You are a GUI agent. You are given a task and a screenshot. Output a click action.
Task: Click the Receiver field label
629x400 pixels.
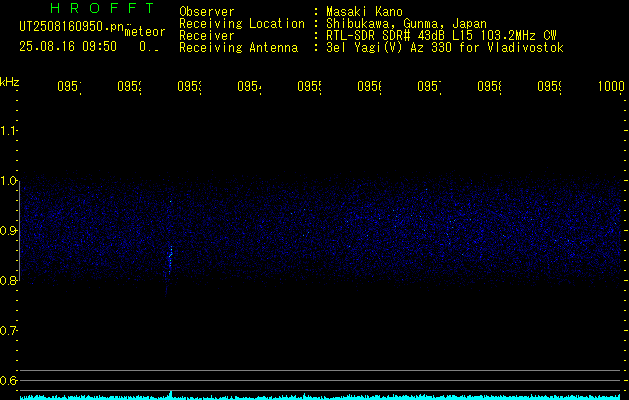[x=207, y=36]
